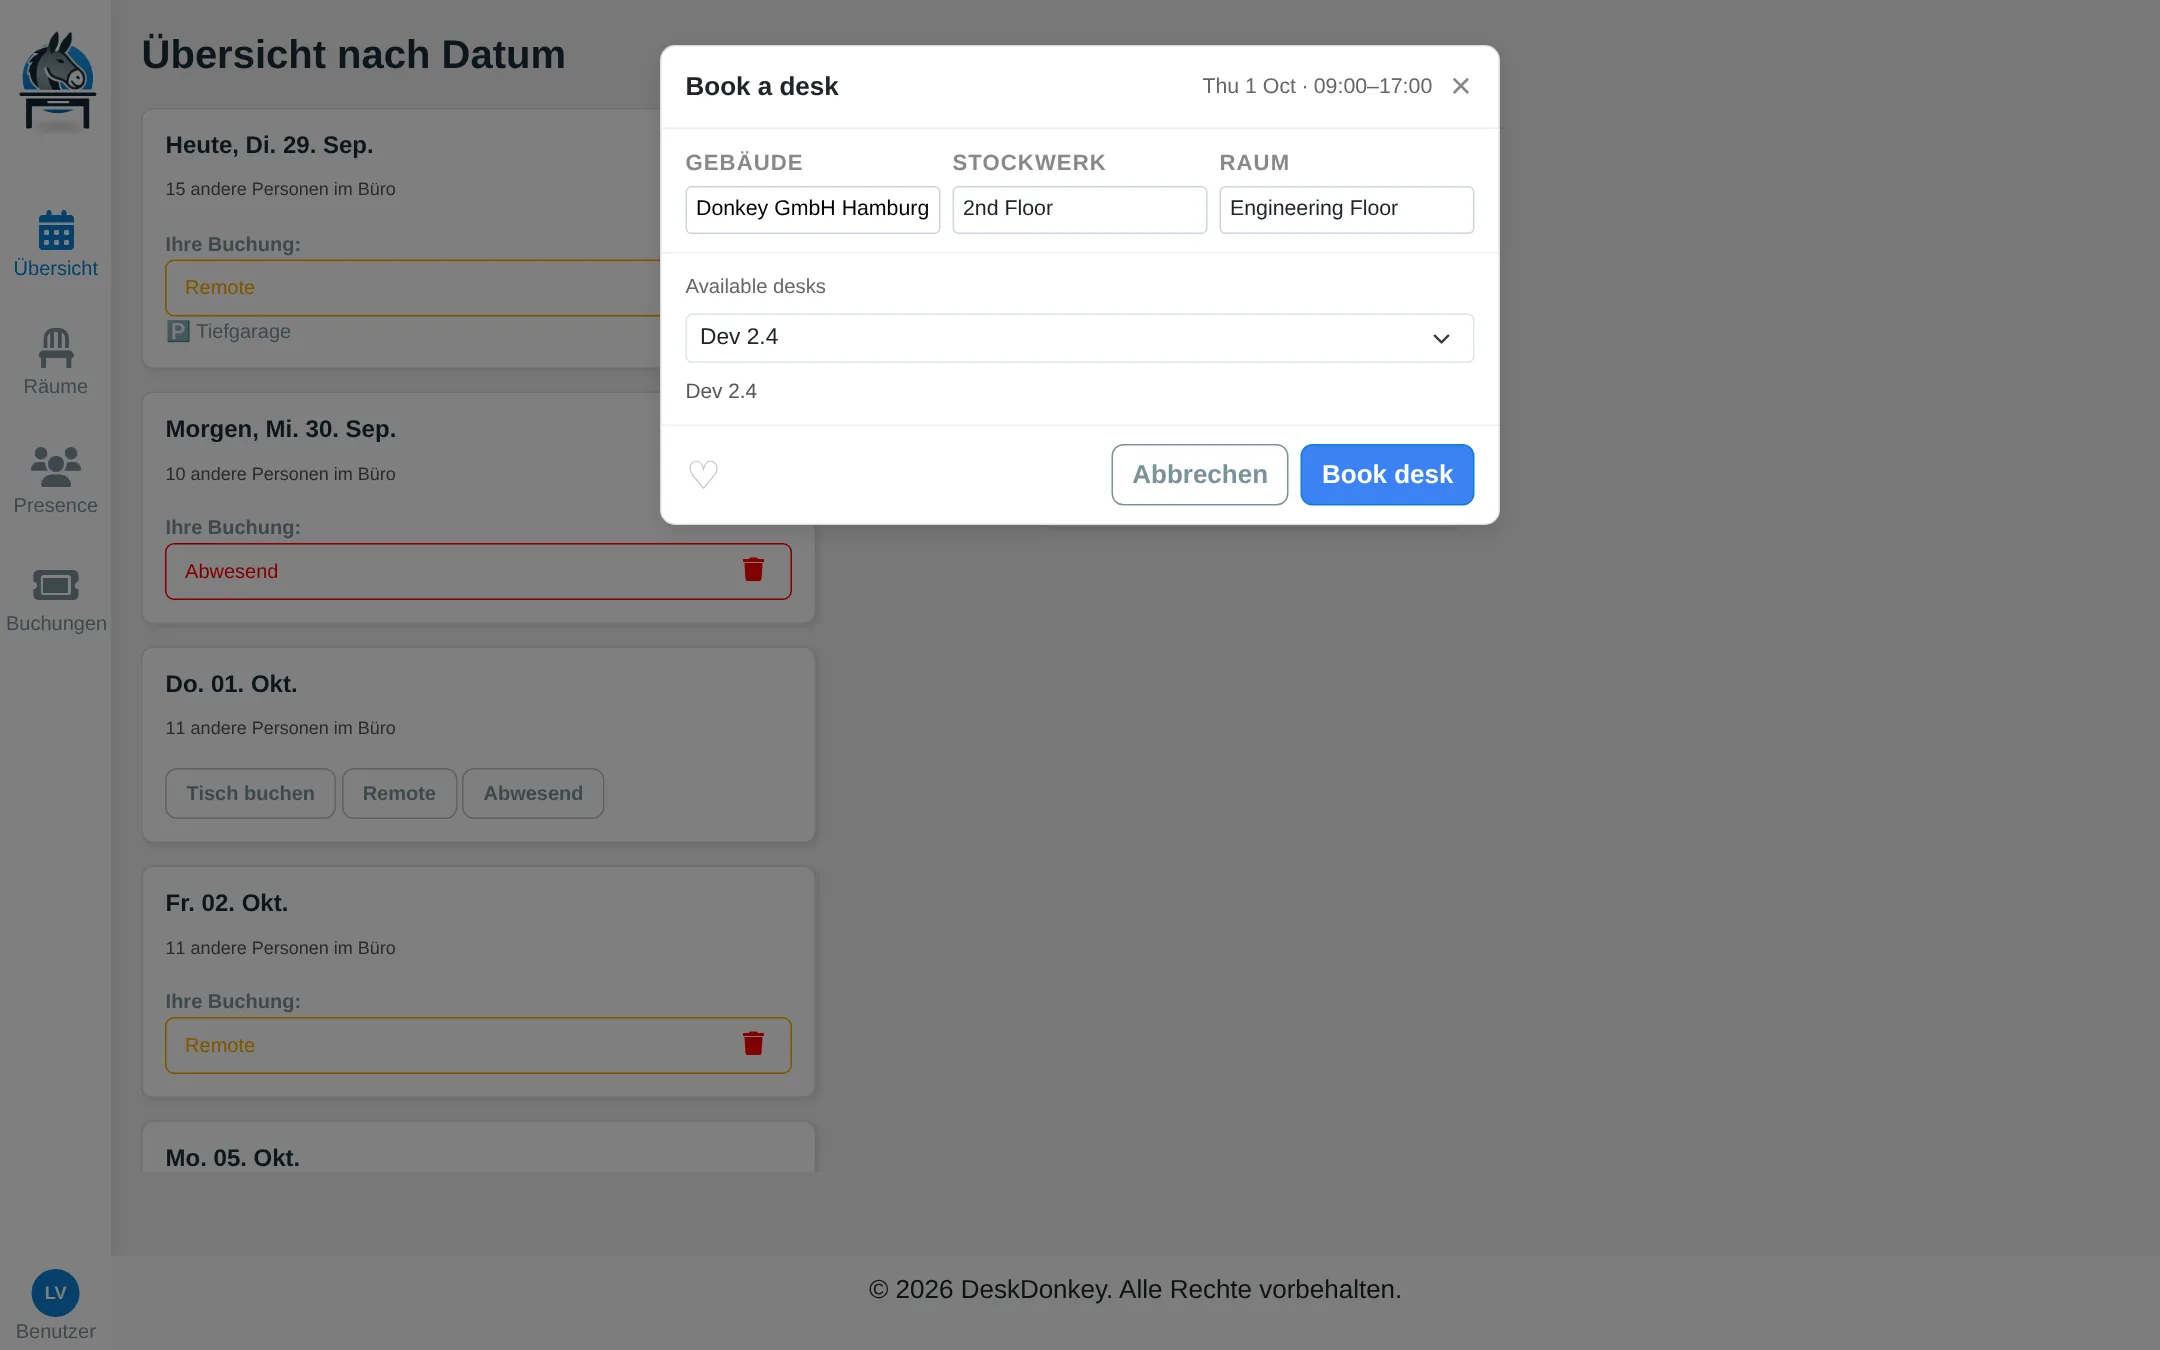Viewport: 2160px width, 1350px height.
Task: Delete the Abwesend booking with trash icon
Action: point(753,570)
